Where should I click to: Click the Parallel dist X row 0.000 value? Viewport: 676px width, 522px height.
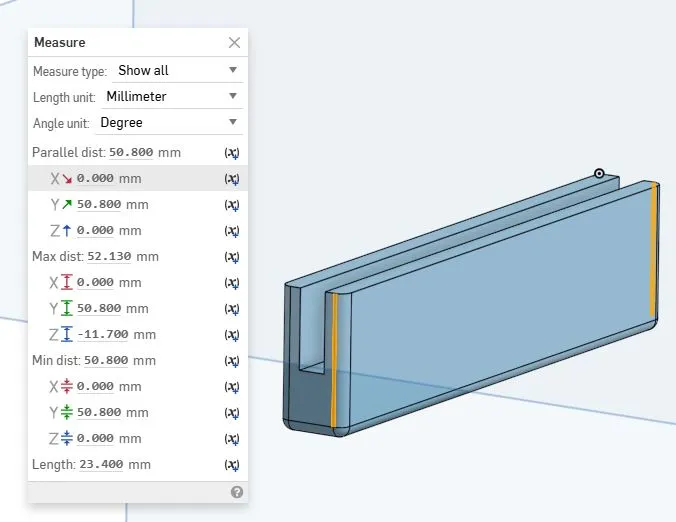[x=96, y=179]
